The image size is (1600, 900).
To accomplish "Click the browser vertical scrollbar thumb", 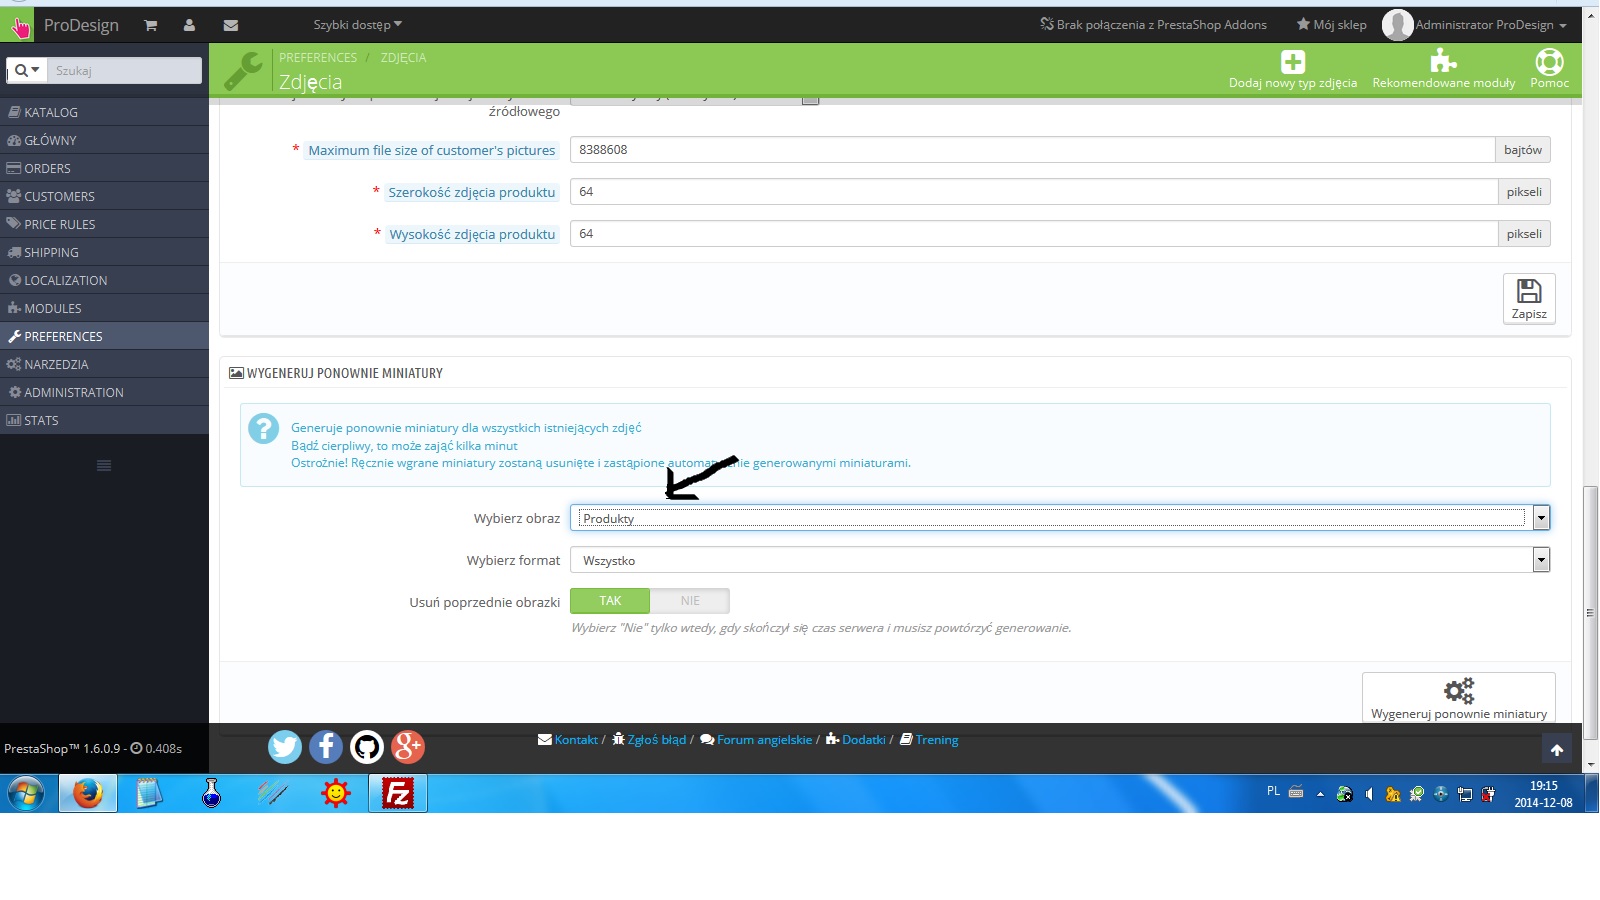I will click(1590, 612).
